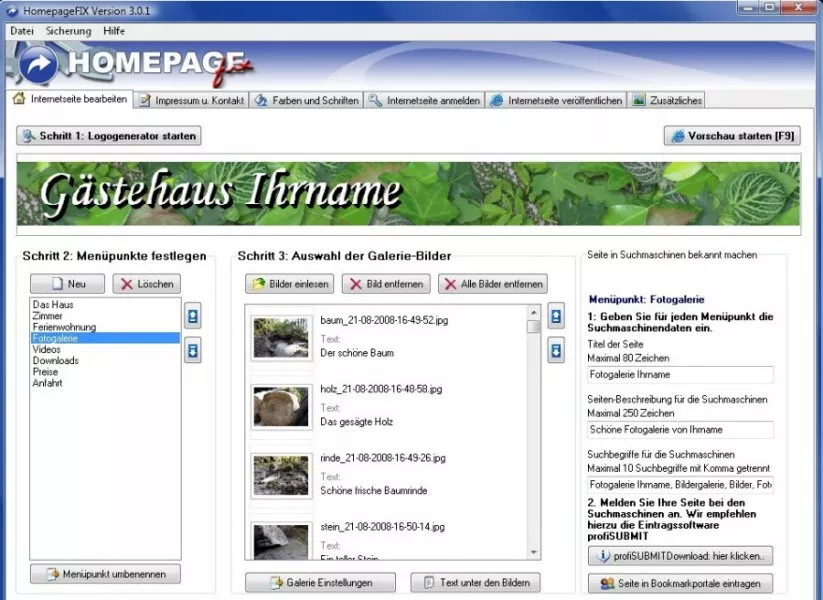Image resolution: width=823 pixels, height=600 pixels.
Task: Select Downloads entry in menu list
Action: click(x=56, y=360)
